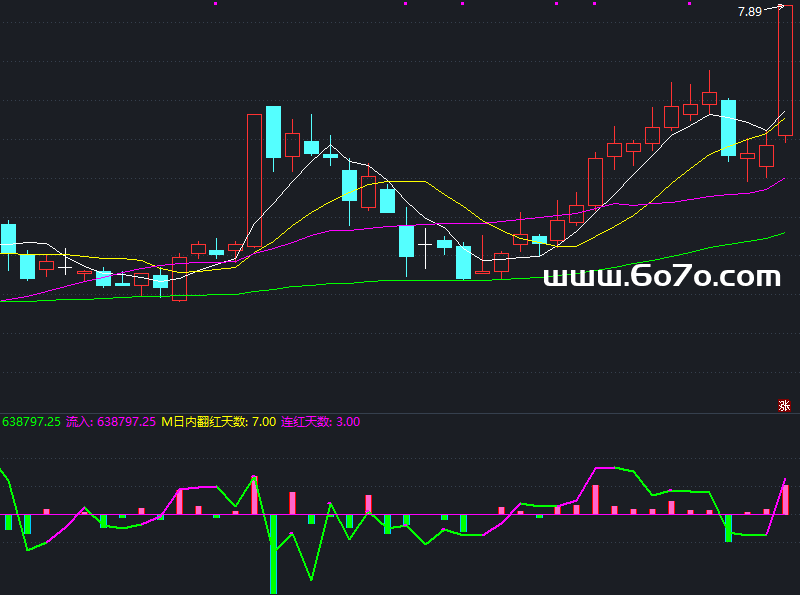
Task: Click the white doji cross near the left edge
Action: tap(65, 266)
